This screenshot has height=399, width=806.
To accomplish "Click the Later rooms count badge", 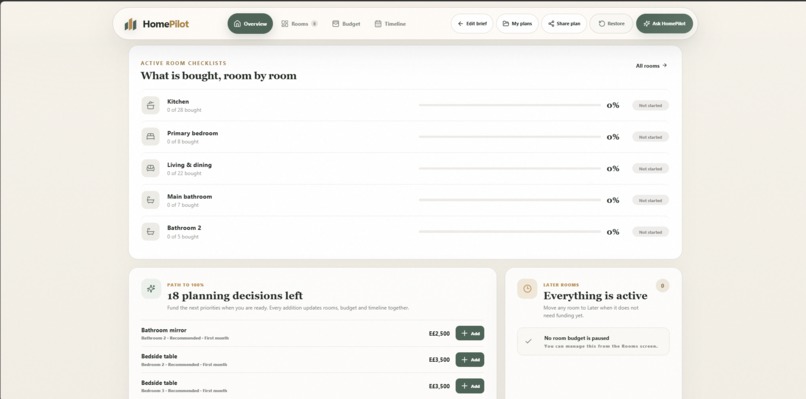I will (662, 285).
